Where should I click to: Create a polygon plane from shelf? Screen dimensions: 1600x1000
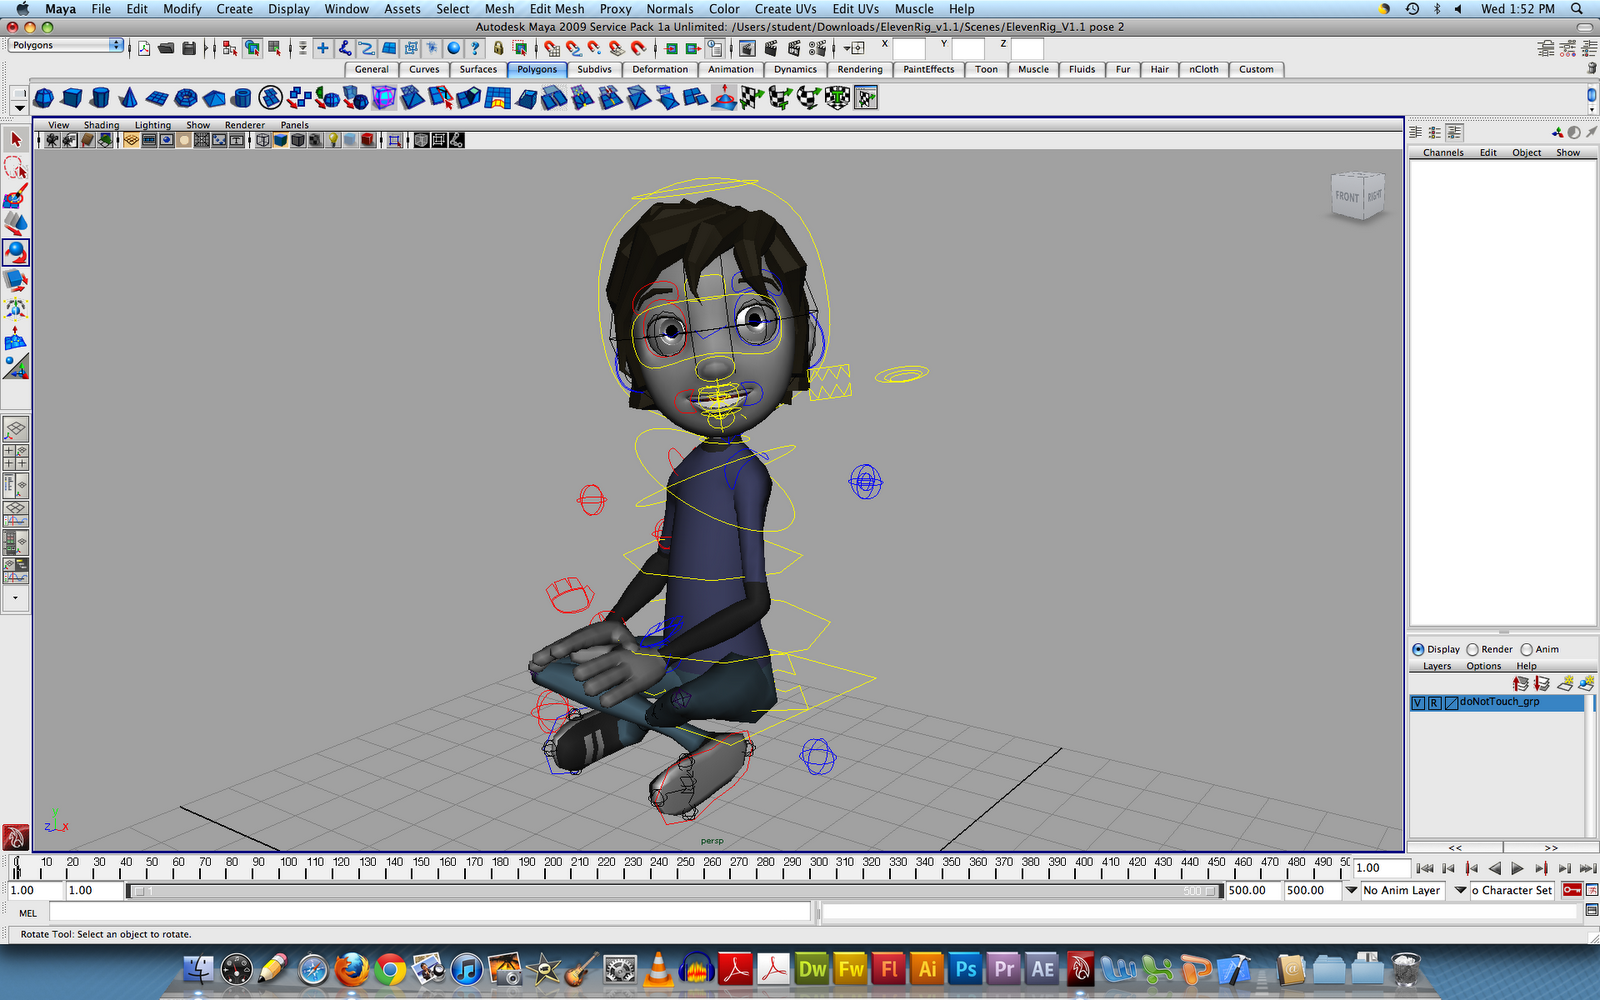[x=157, y=98]
